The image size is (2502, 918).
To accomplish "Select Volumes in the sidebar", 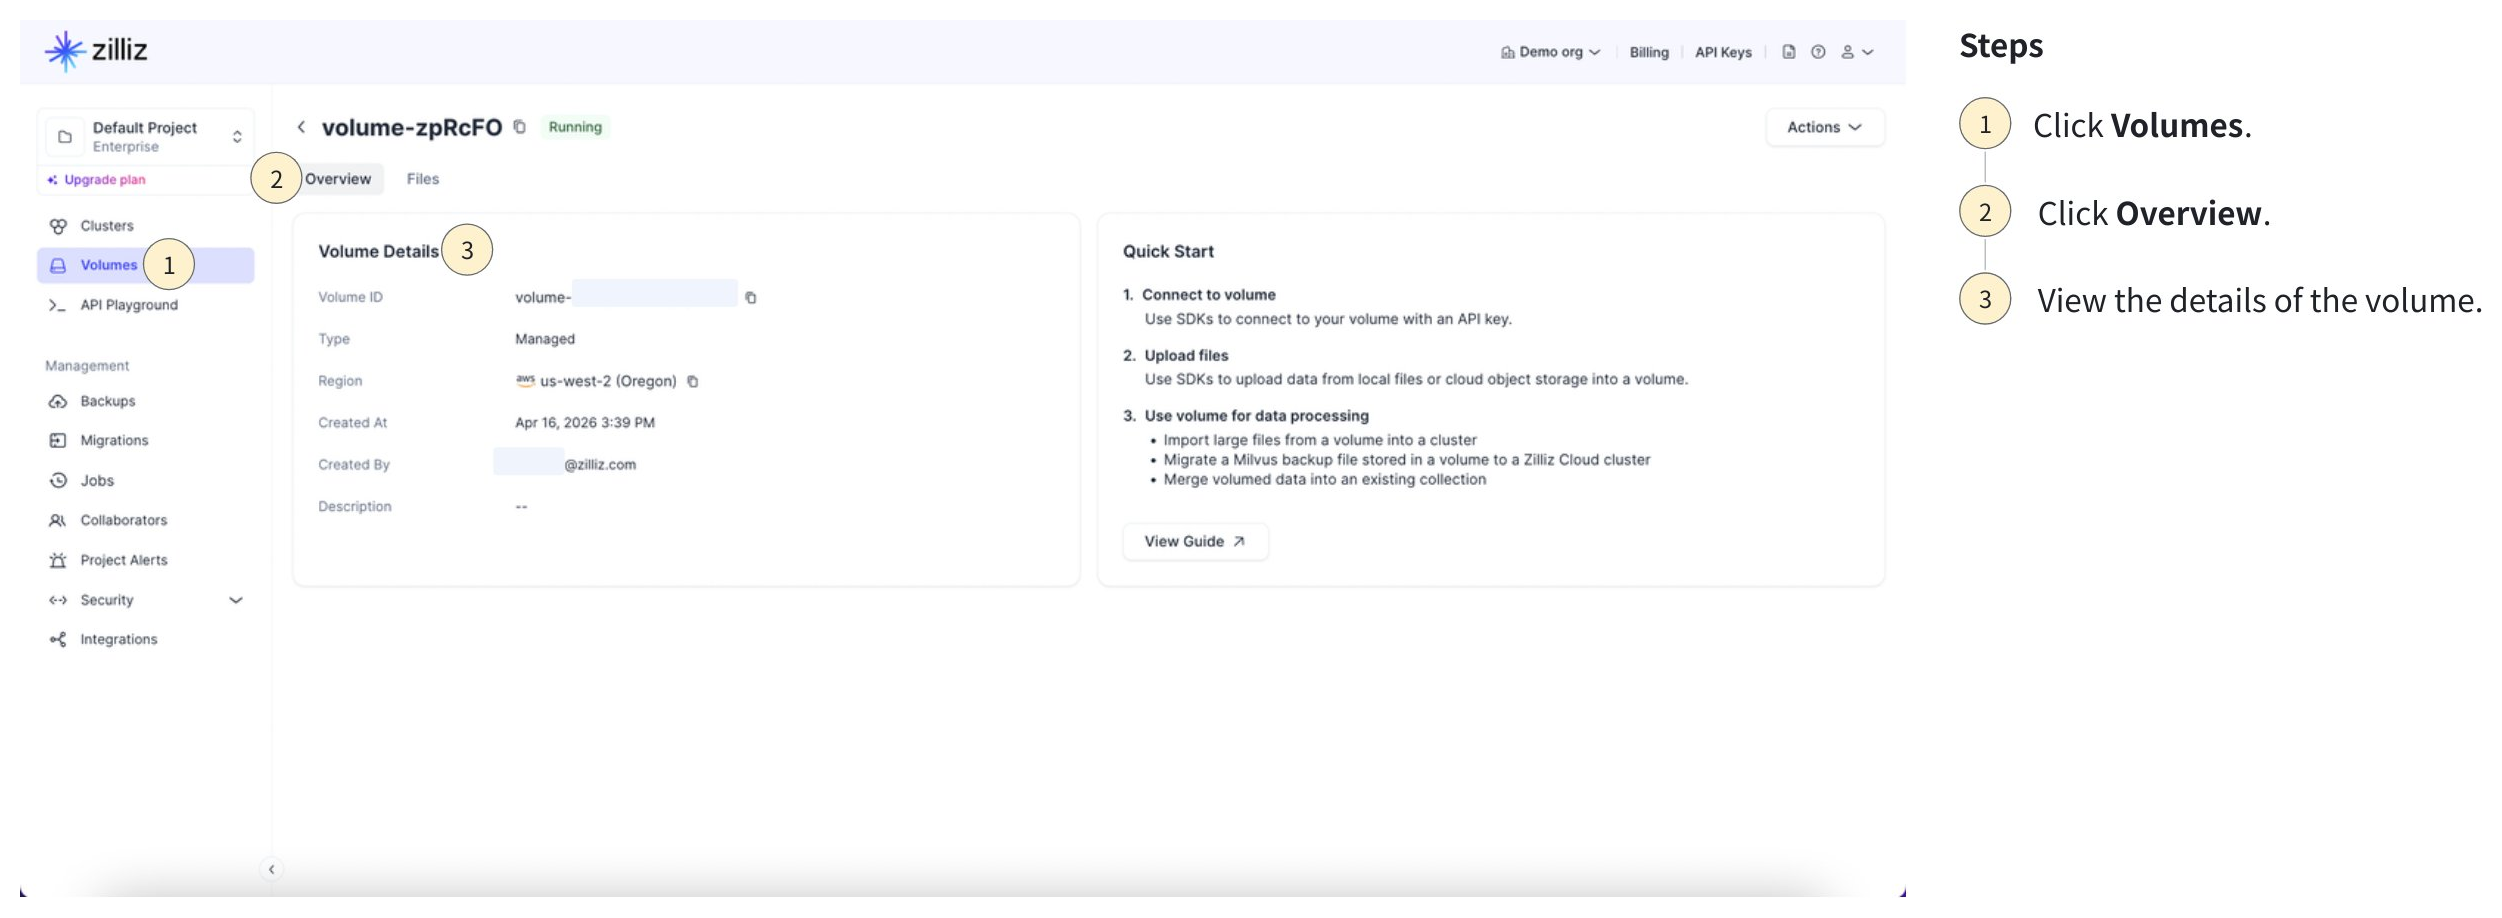I will pyautogui.click(x=146, y=265).
